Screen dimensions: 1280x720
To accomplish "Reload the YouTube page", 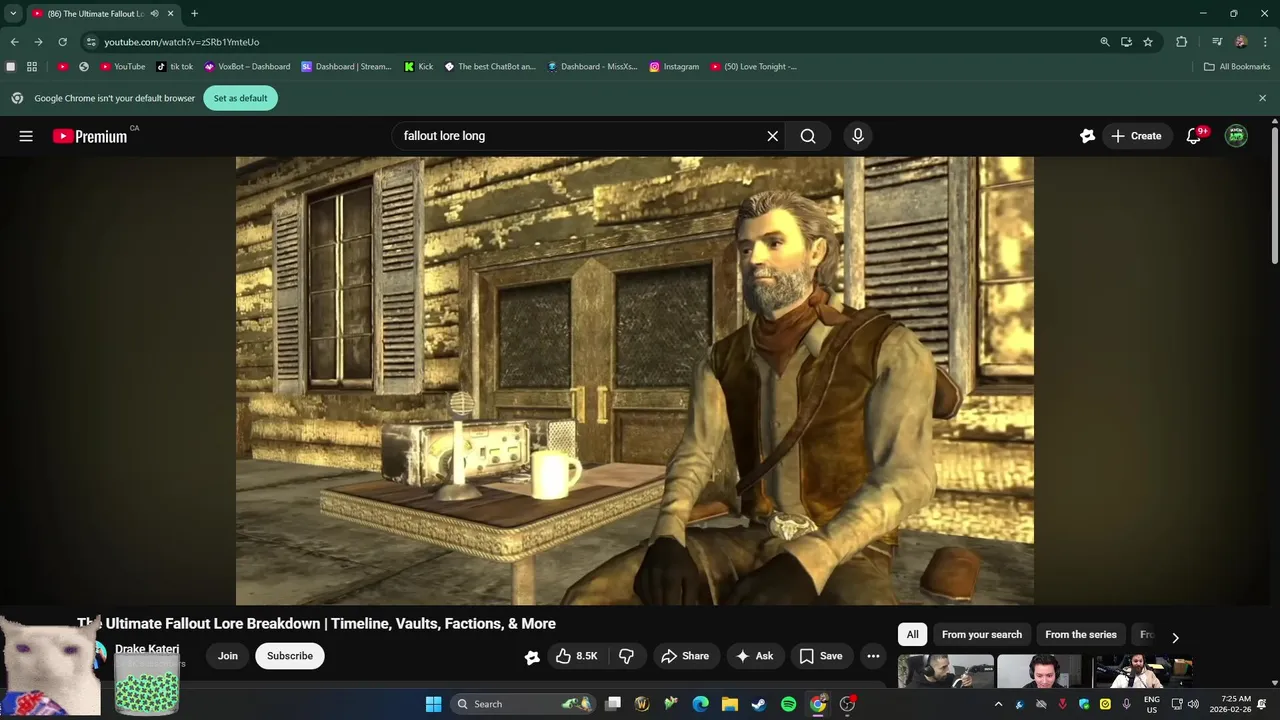I will tap(62, 42).
